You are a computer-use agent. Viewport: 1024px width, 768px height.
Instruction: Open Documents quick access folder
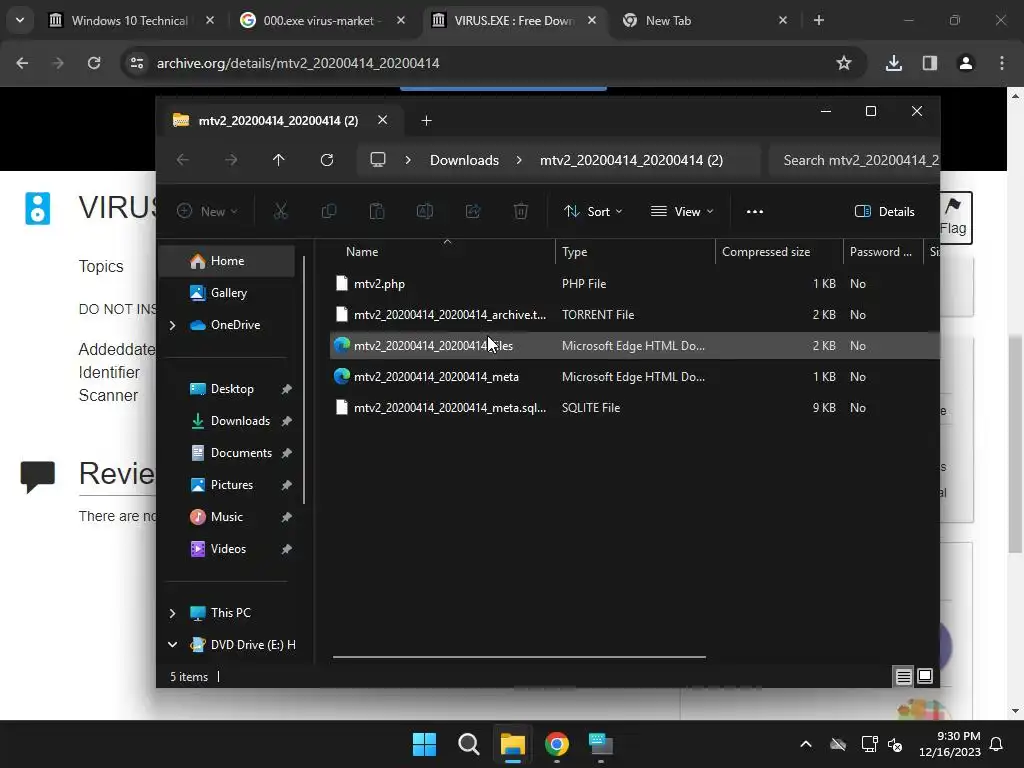241,453
